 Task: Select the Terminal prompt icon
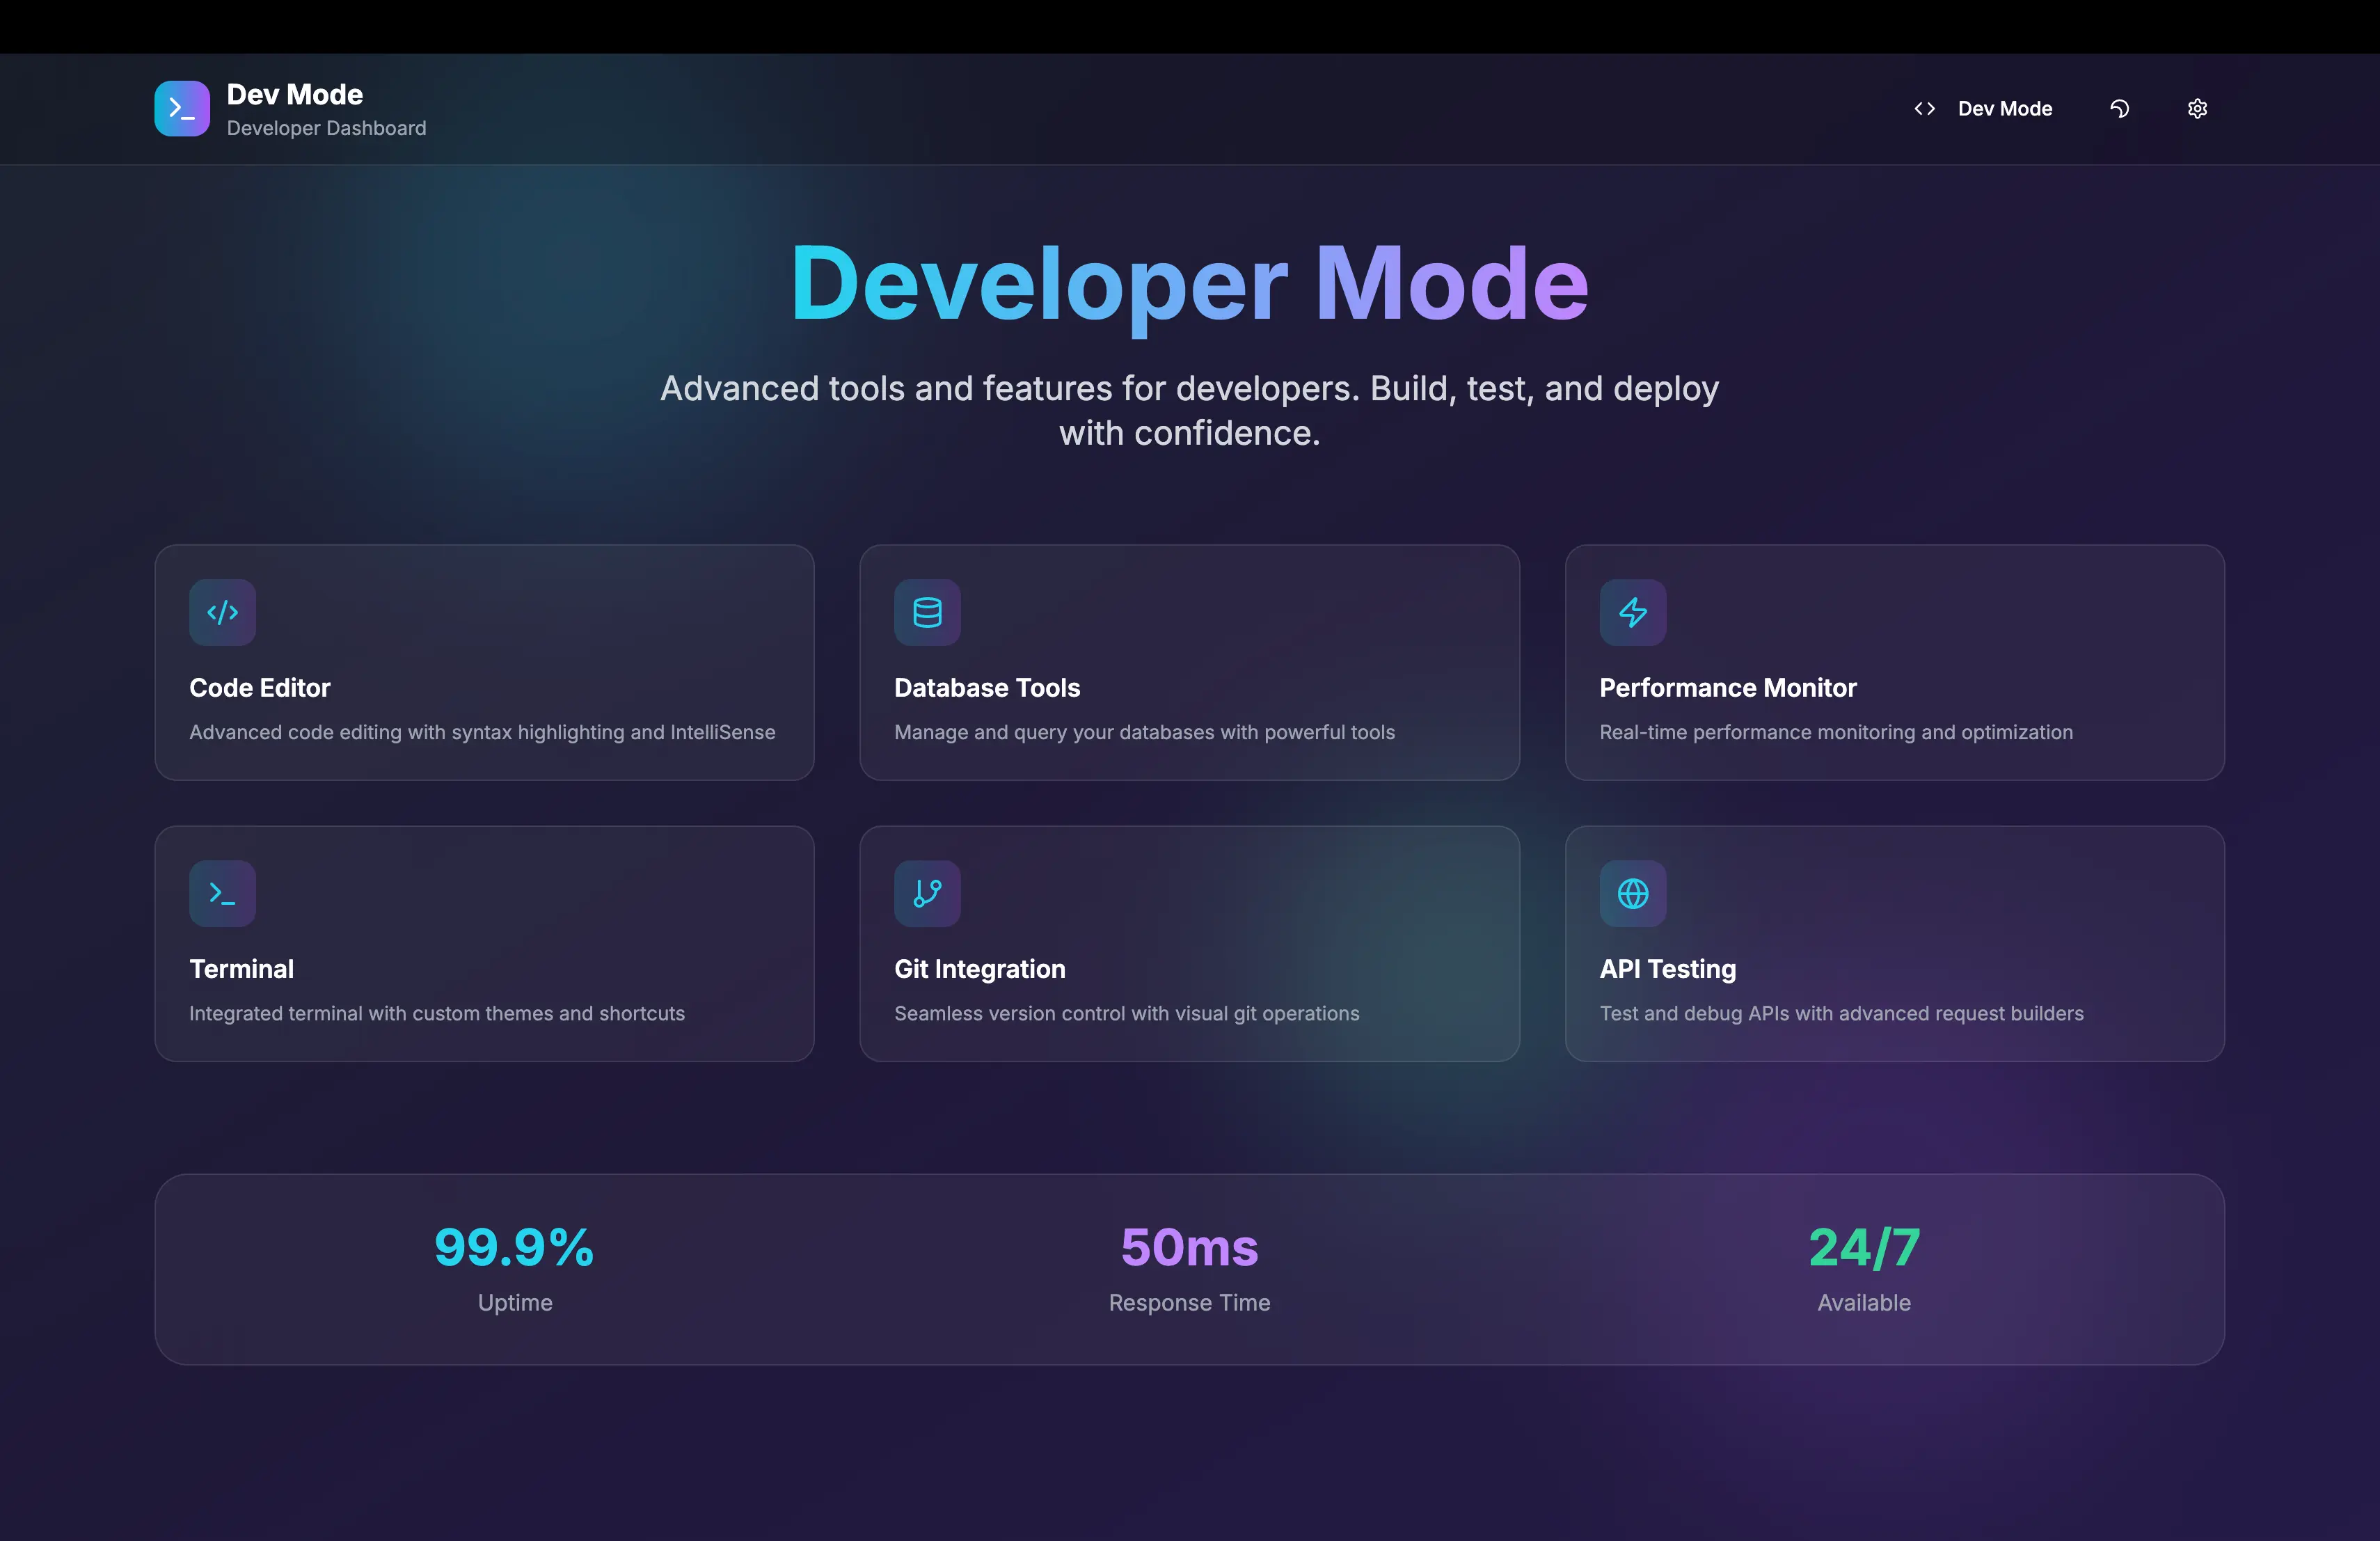(x=222, y=893)
